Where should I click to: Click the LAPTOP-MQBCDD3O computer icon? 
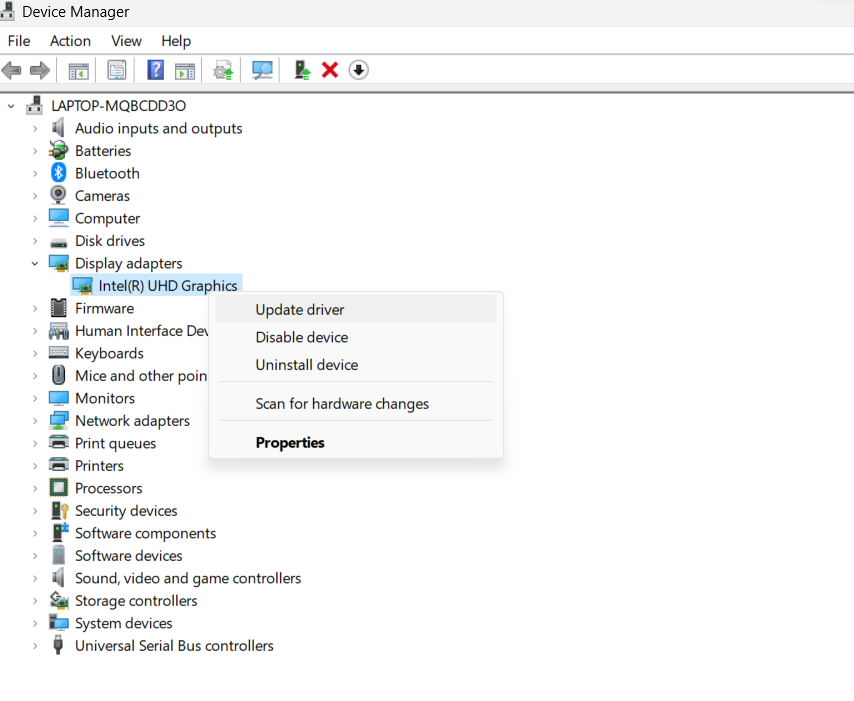[34, 105]
